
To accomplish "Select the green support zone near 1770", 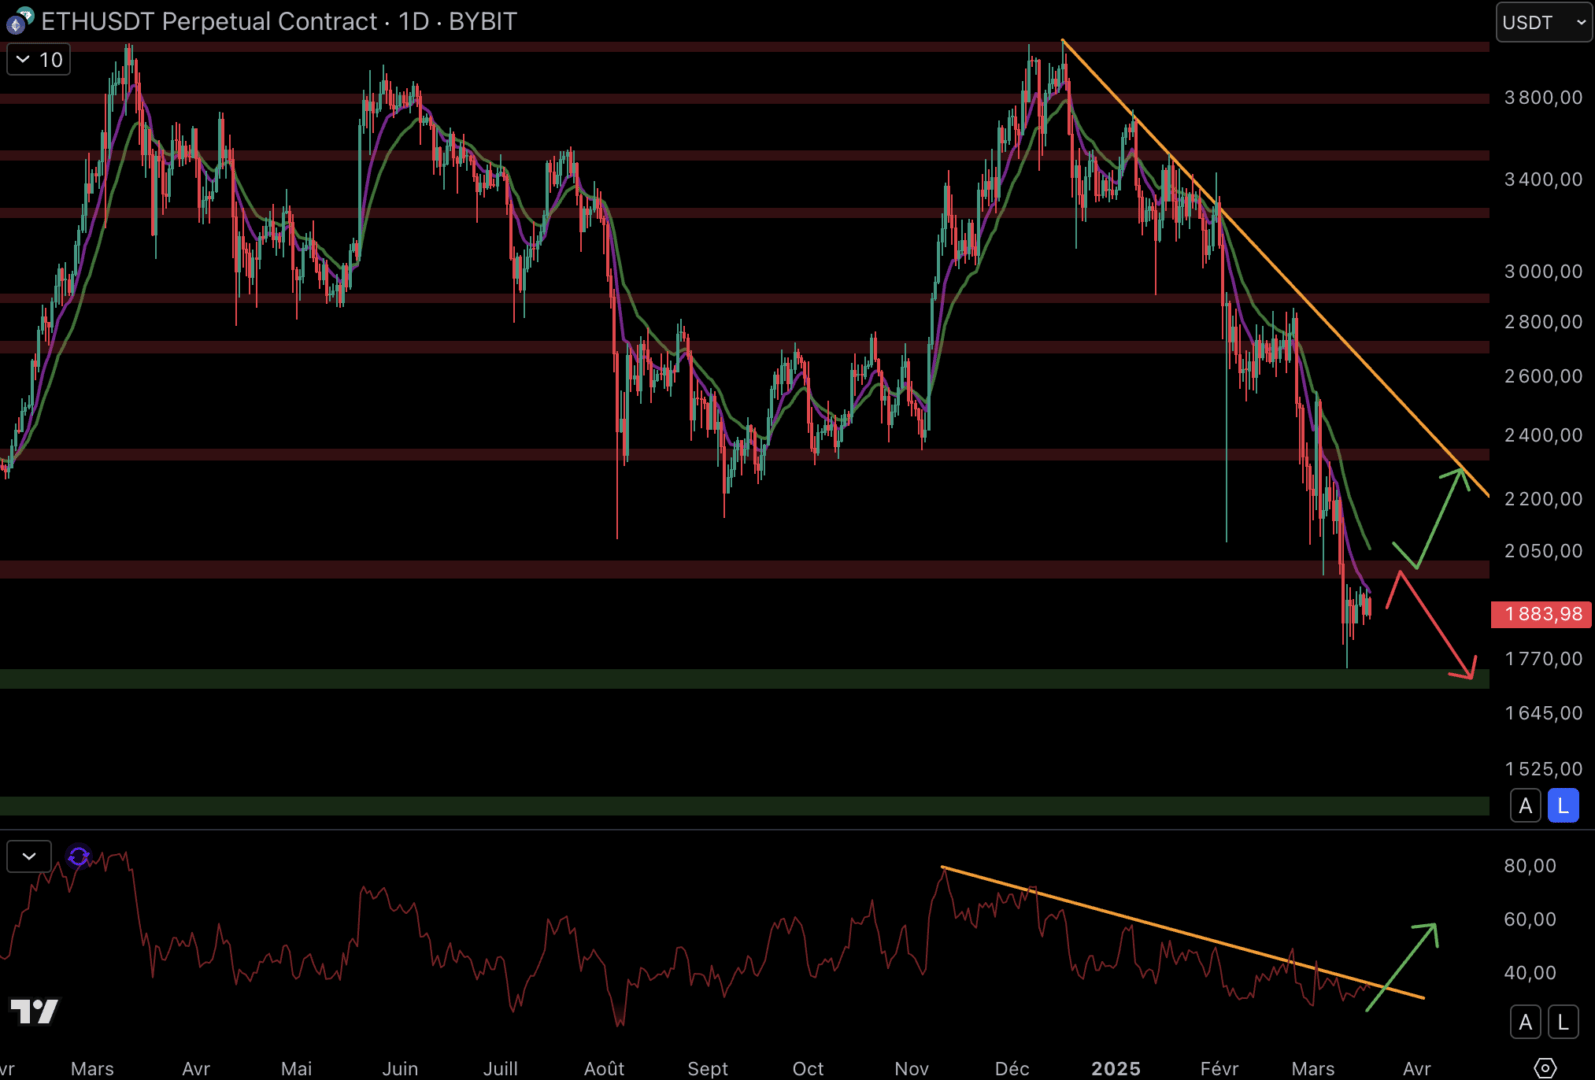I will (700, 679).
